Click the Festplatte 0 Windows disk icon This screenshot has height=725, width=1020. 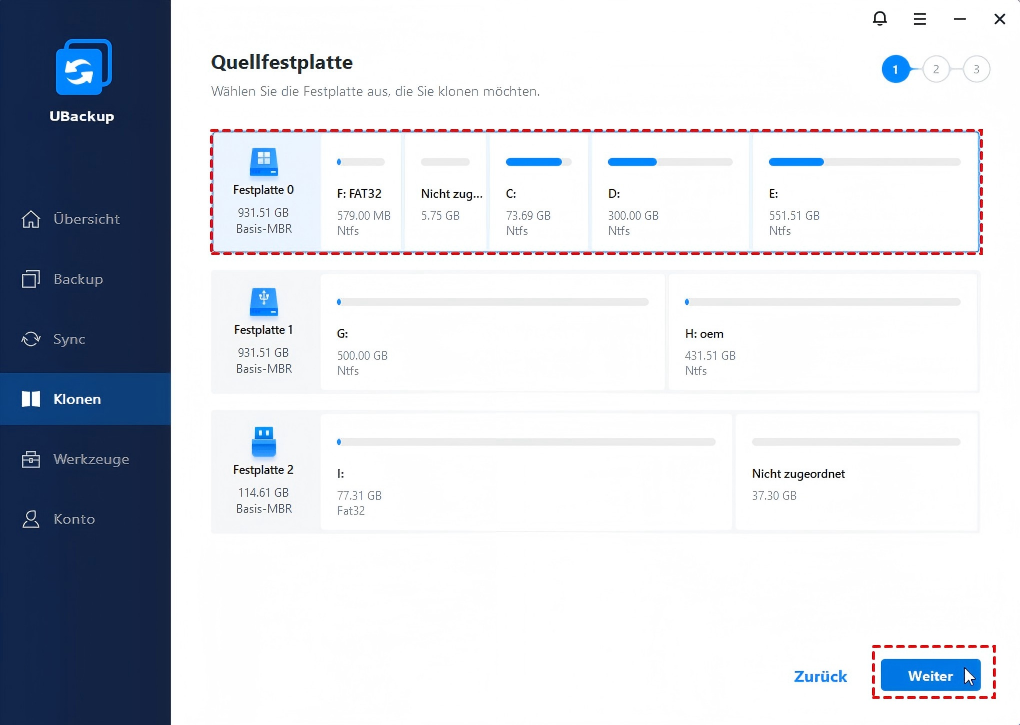coord(263,160)
